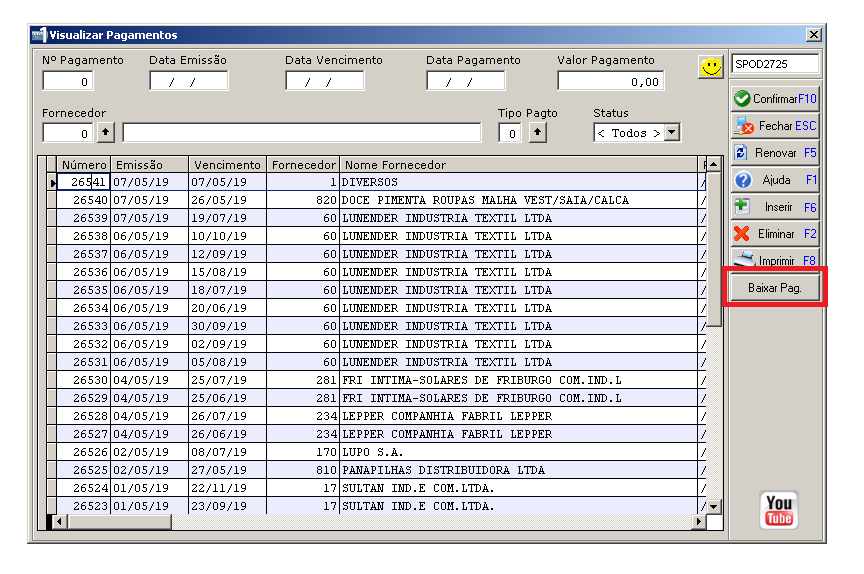Screen dimensions: 864x574
Task: Click the Valor Pagamento field
Action: point(611,82)
